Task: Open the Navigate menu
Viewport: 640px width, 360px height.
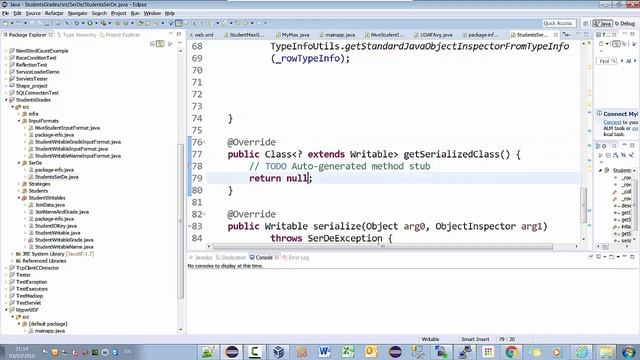Action: [x=77, y=13]
